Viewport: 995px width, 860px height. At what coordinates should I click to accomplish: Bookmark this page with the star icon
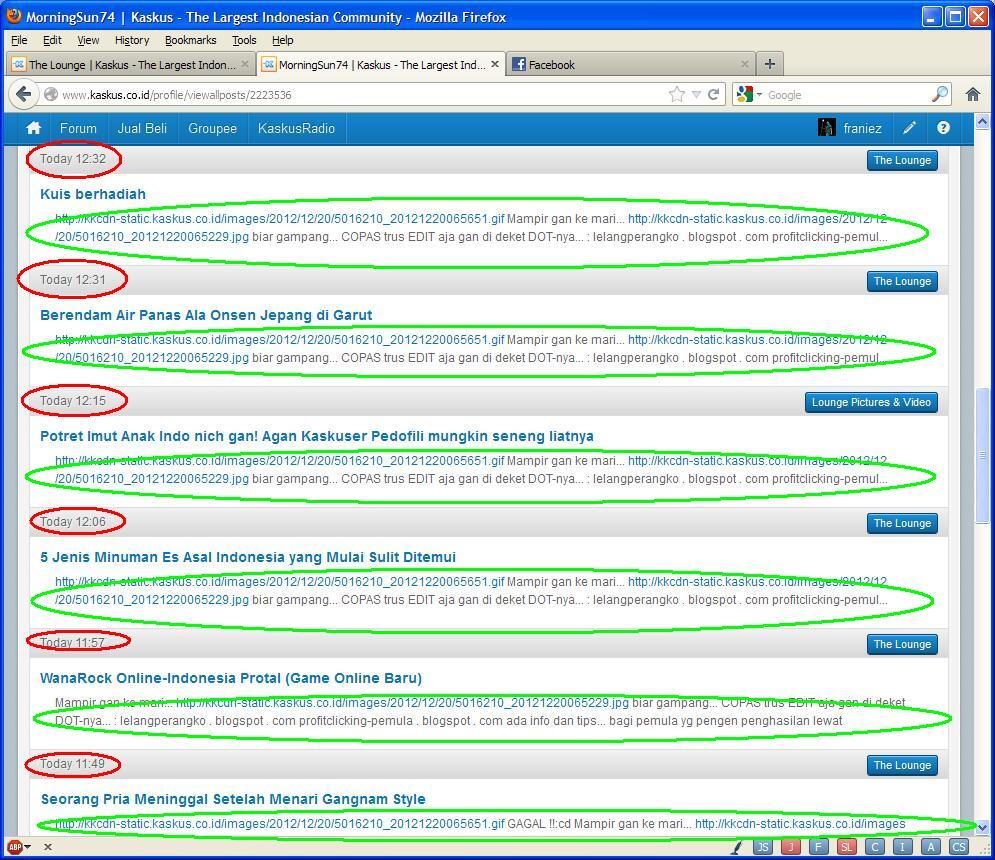point(677,95)
